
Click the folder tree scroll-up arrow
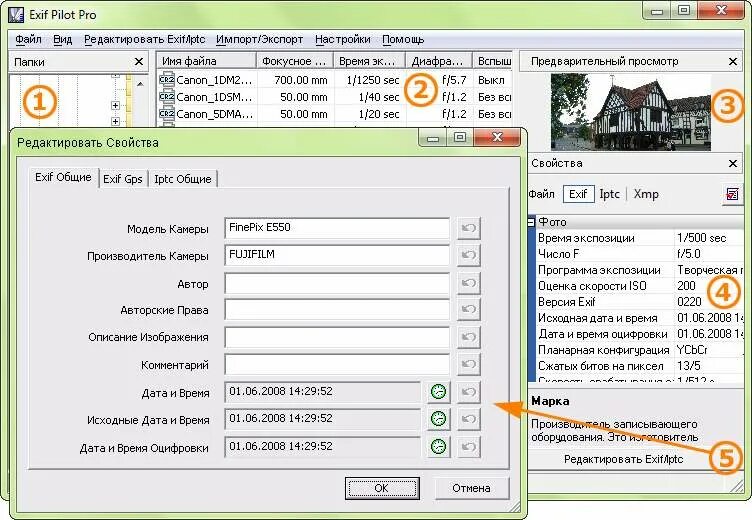pos(140,84)
